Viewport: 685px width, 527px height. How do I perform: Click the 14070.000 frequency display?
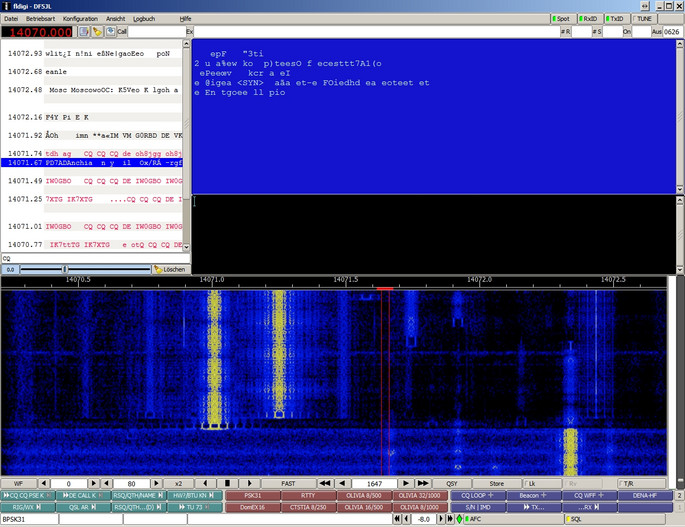click(38, 32)
